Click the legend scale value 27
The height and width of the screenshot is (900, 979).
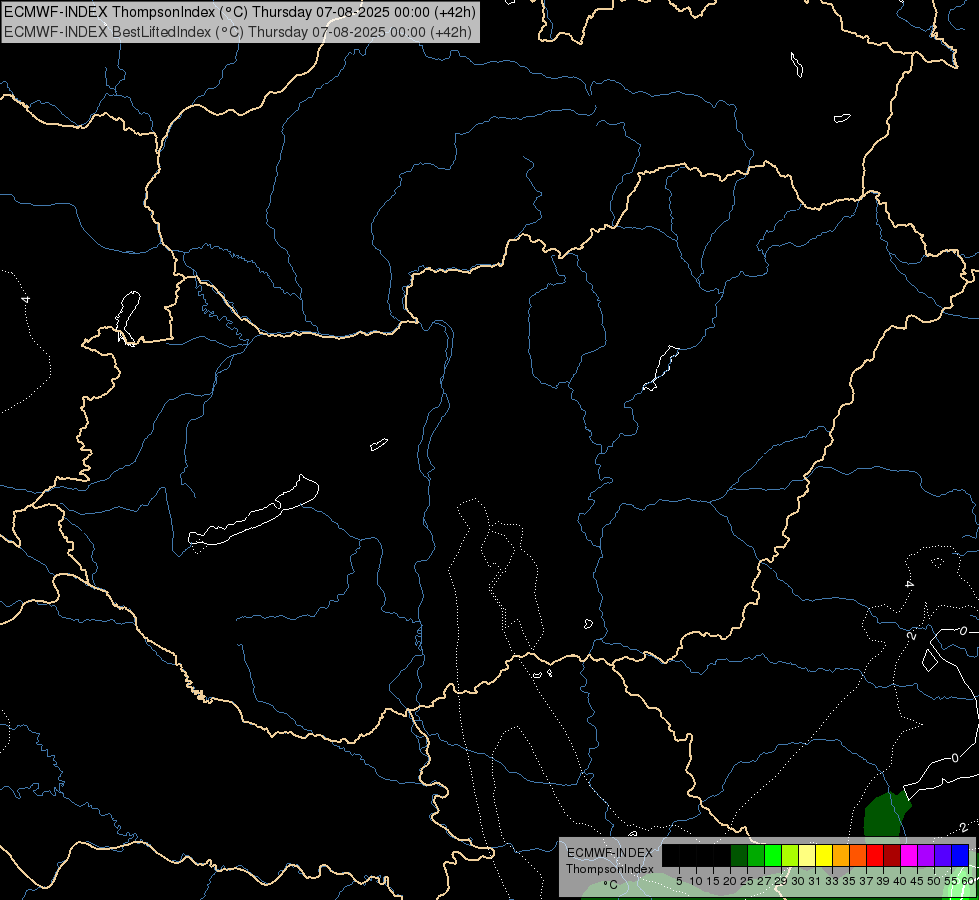point(764,881)
